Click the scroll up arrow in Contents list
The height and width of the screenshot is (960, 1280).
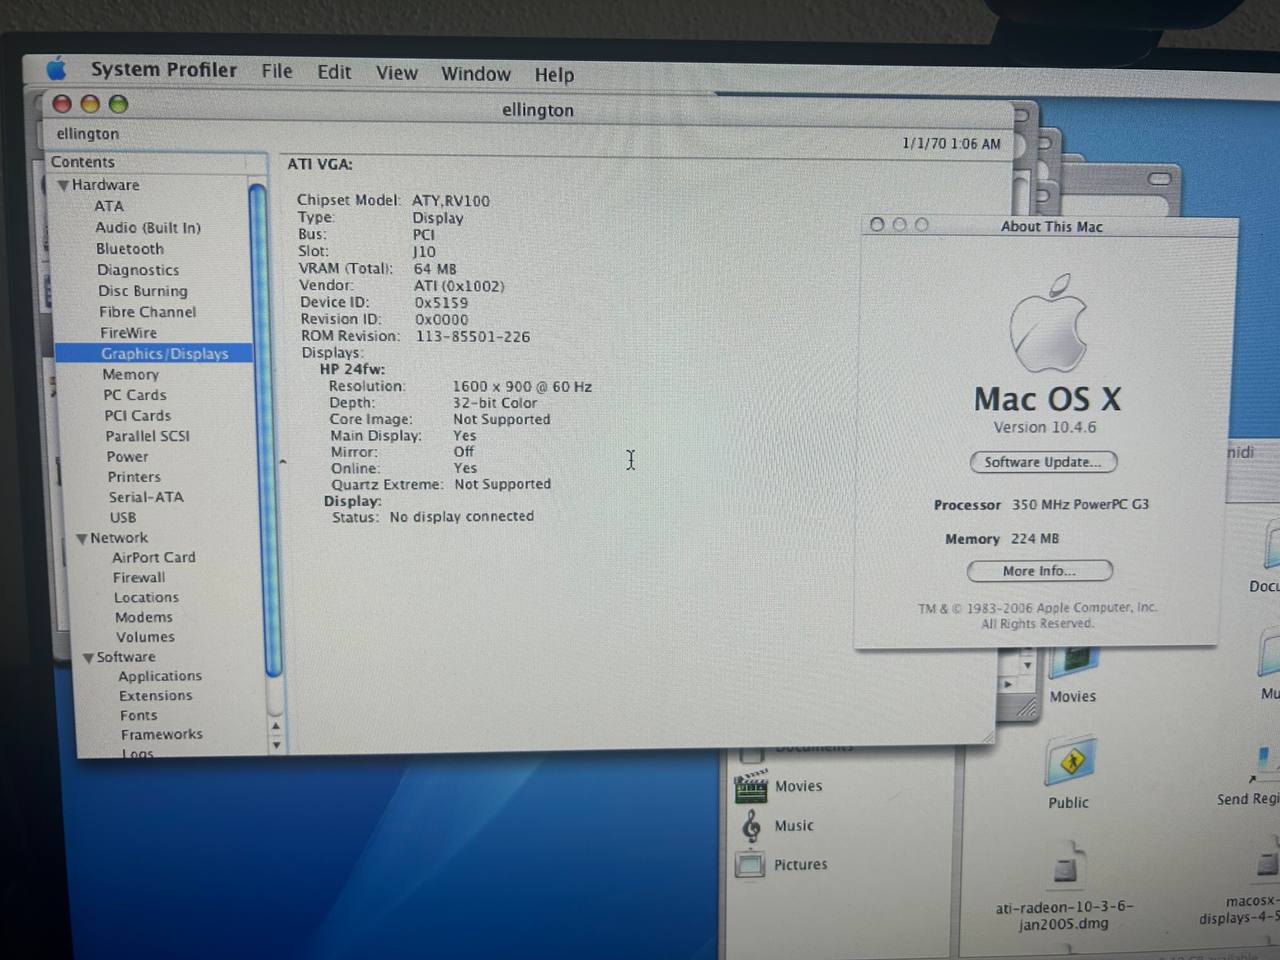coord(275,727)
